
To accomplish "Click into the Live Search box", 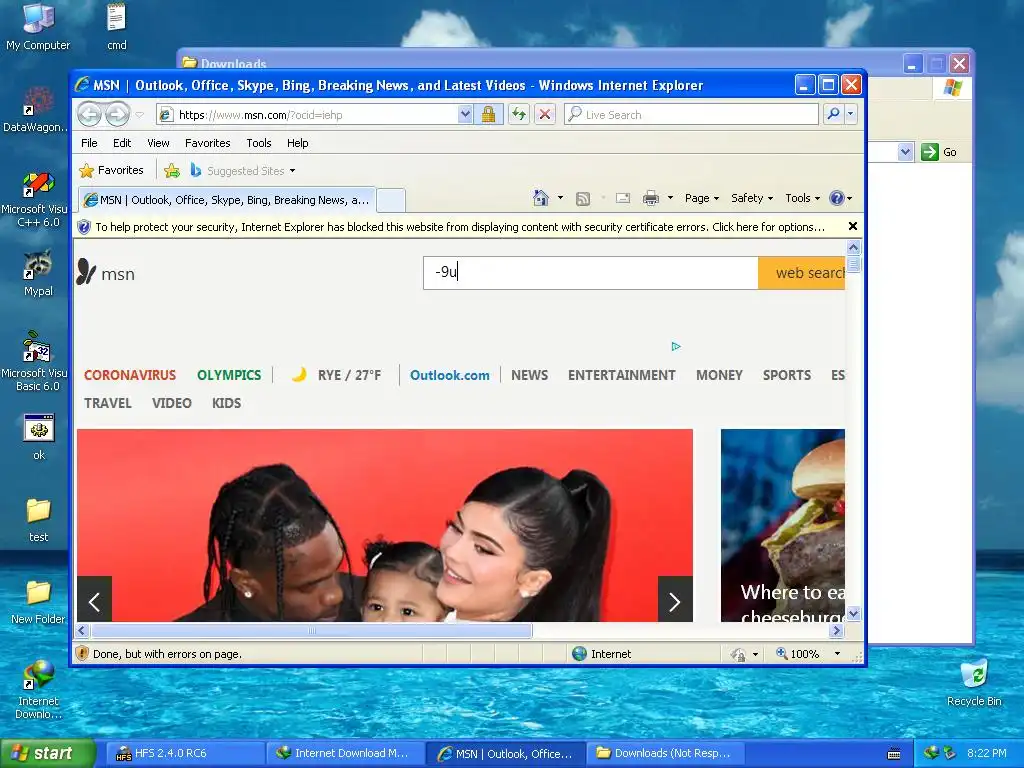I will point(691,115).
